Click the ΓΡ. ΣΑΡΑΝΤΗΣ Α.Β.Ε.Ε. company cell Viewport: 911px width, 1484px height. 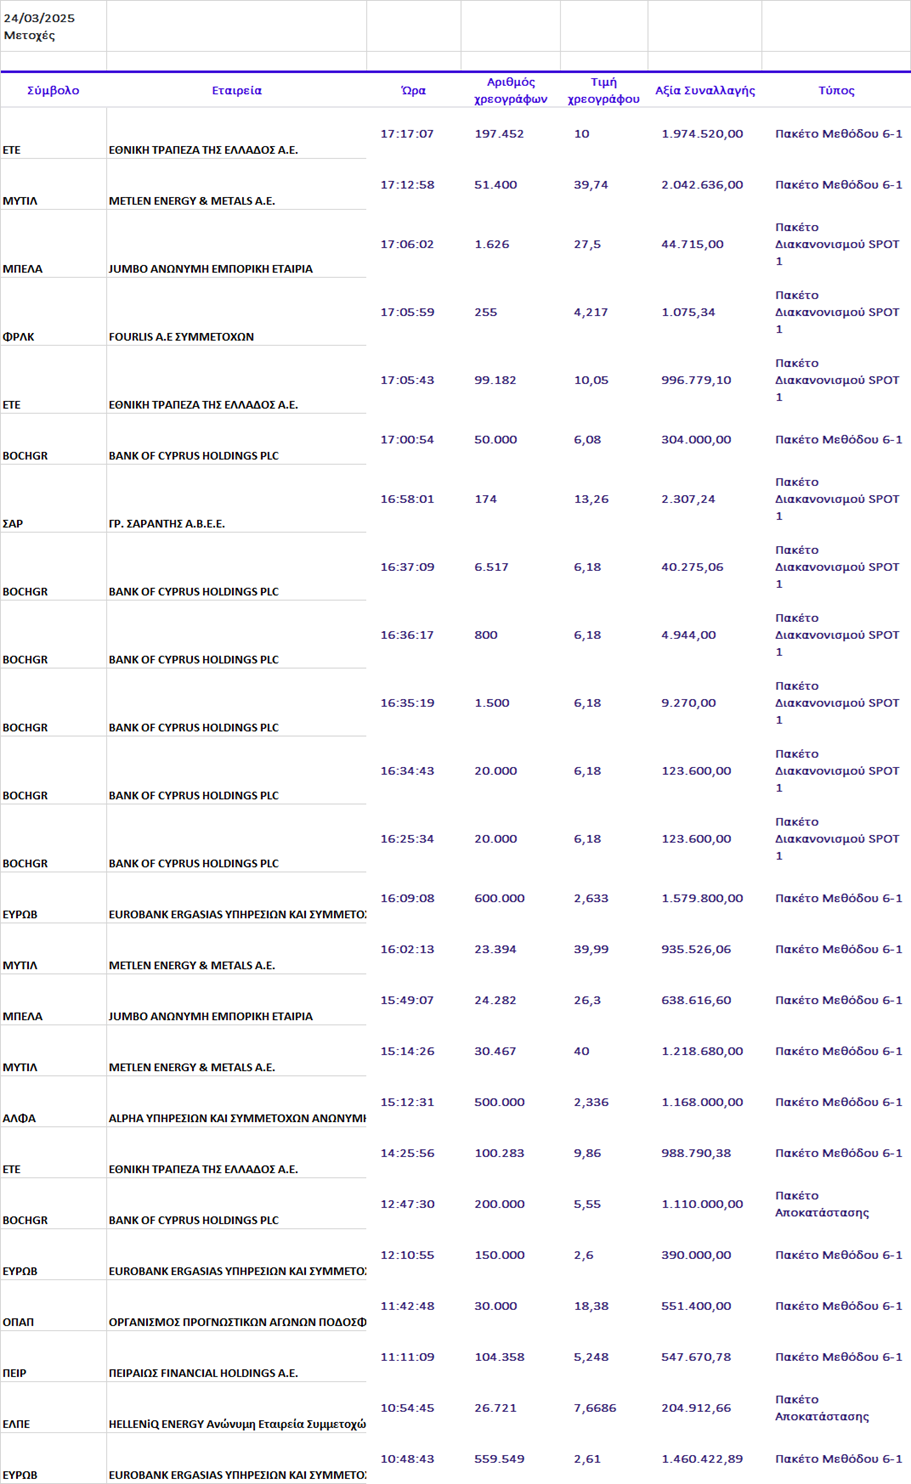(x=167, y=524)
